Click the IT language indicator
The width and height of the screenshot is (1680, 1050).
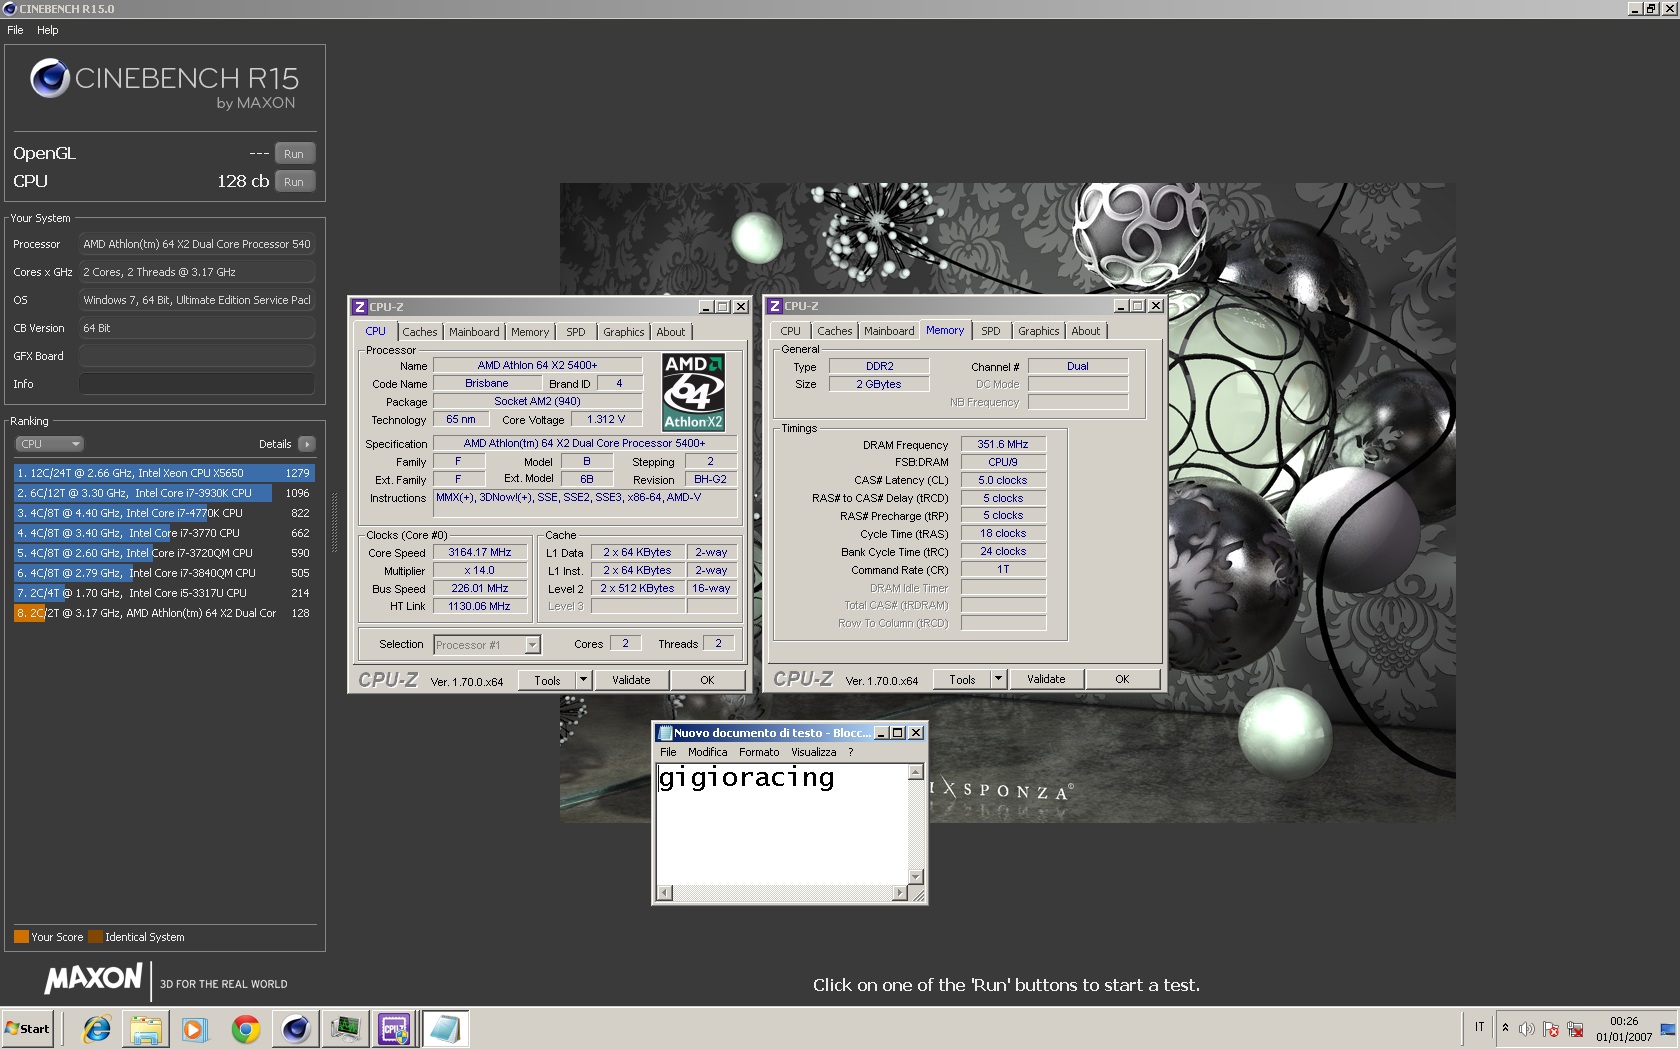(1480, 1027)
